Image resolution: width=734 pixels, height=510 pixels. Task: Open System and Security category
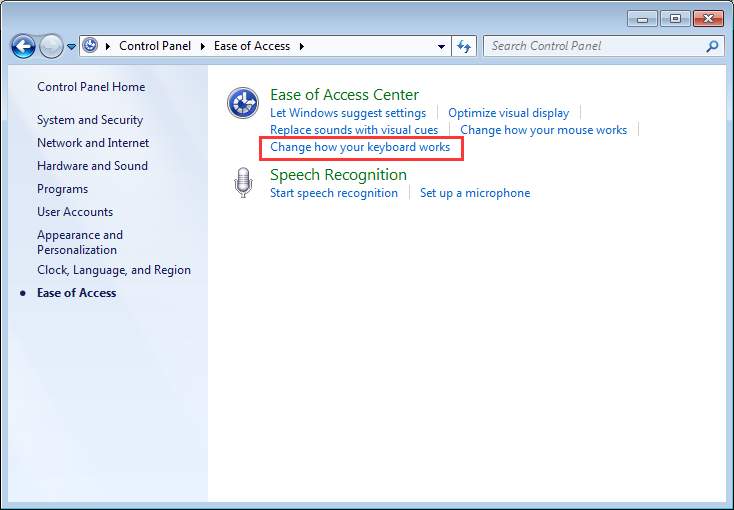pyautogui.click(x=90, y=120)
